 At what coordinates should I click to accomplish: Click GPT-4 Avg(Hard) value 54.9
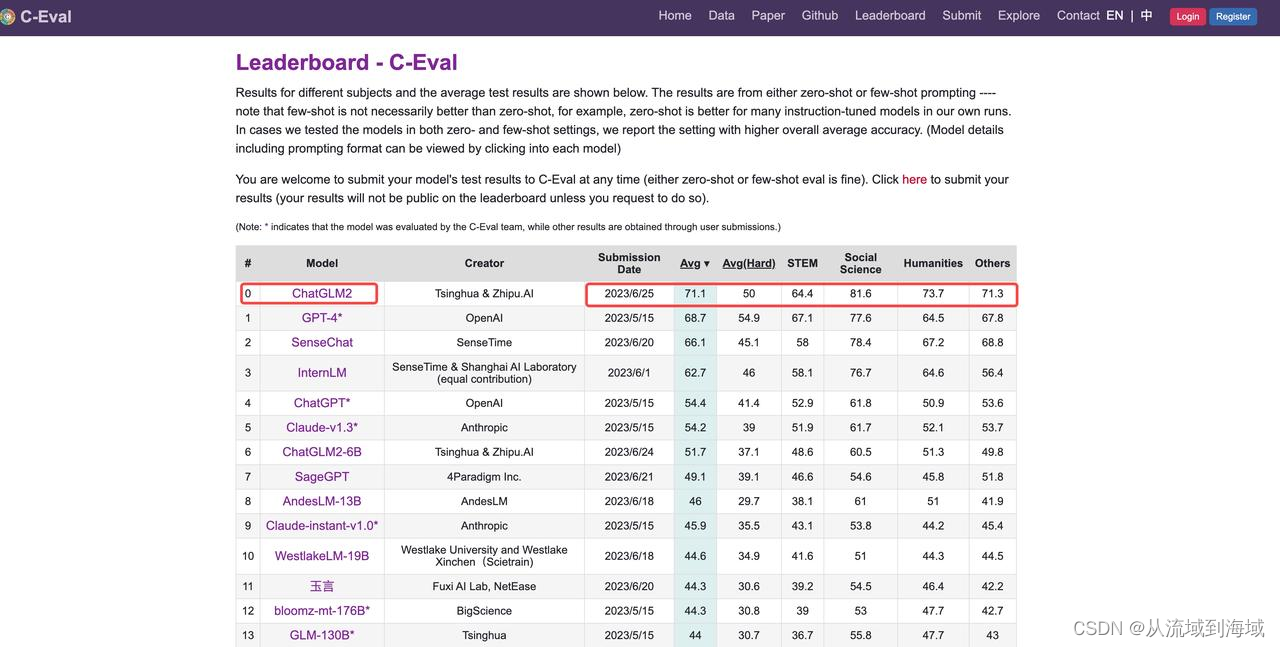(749, 318)
